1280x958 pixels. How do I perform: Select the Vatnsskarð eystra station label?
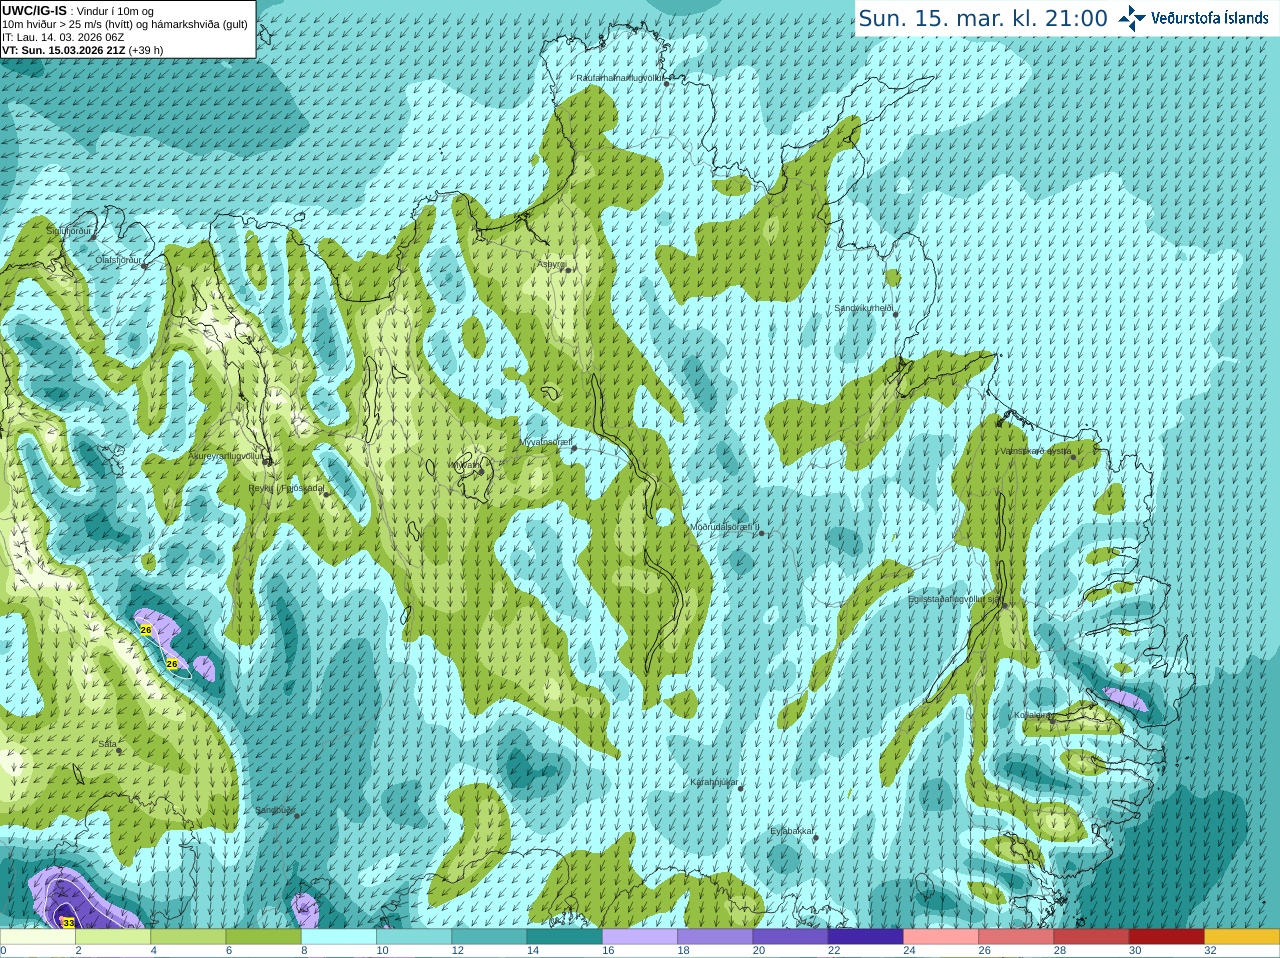[x=1036, y=451]
